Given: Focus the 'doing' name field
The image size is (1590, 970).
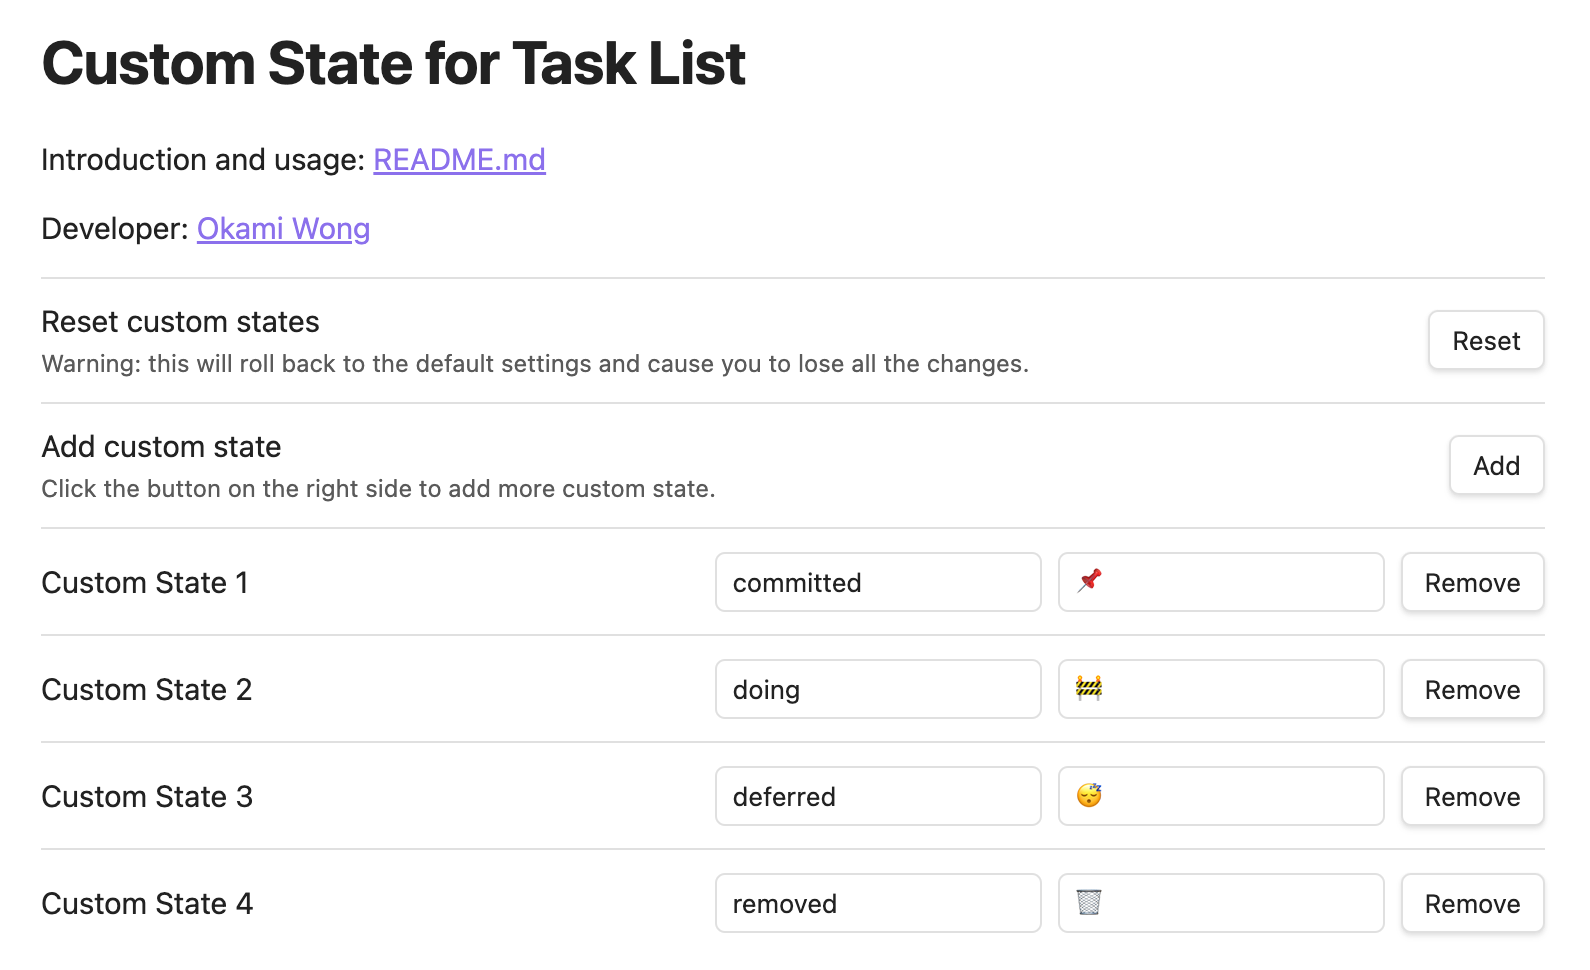Looking at the screenshot, I should (877, 689).
